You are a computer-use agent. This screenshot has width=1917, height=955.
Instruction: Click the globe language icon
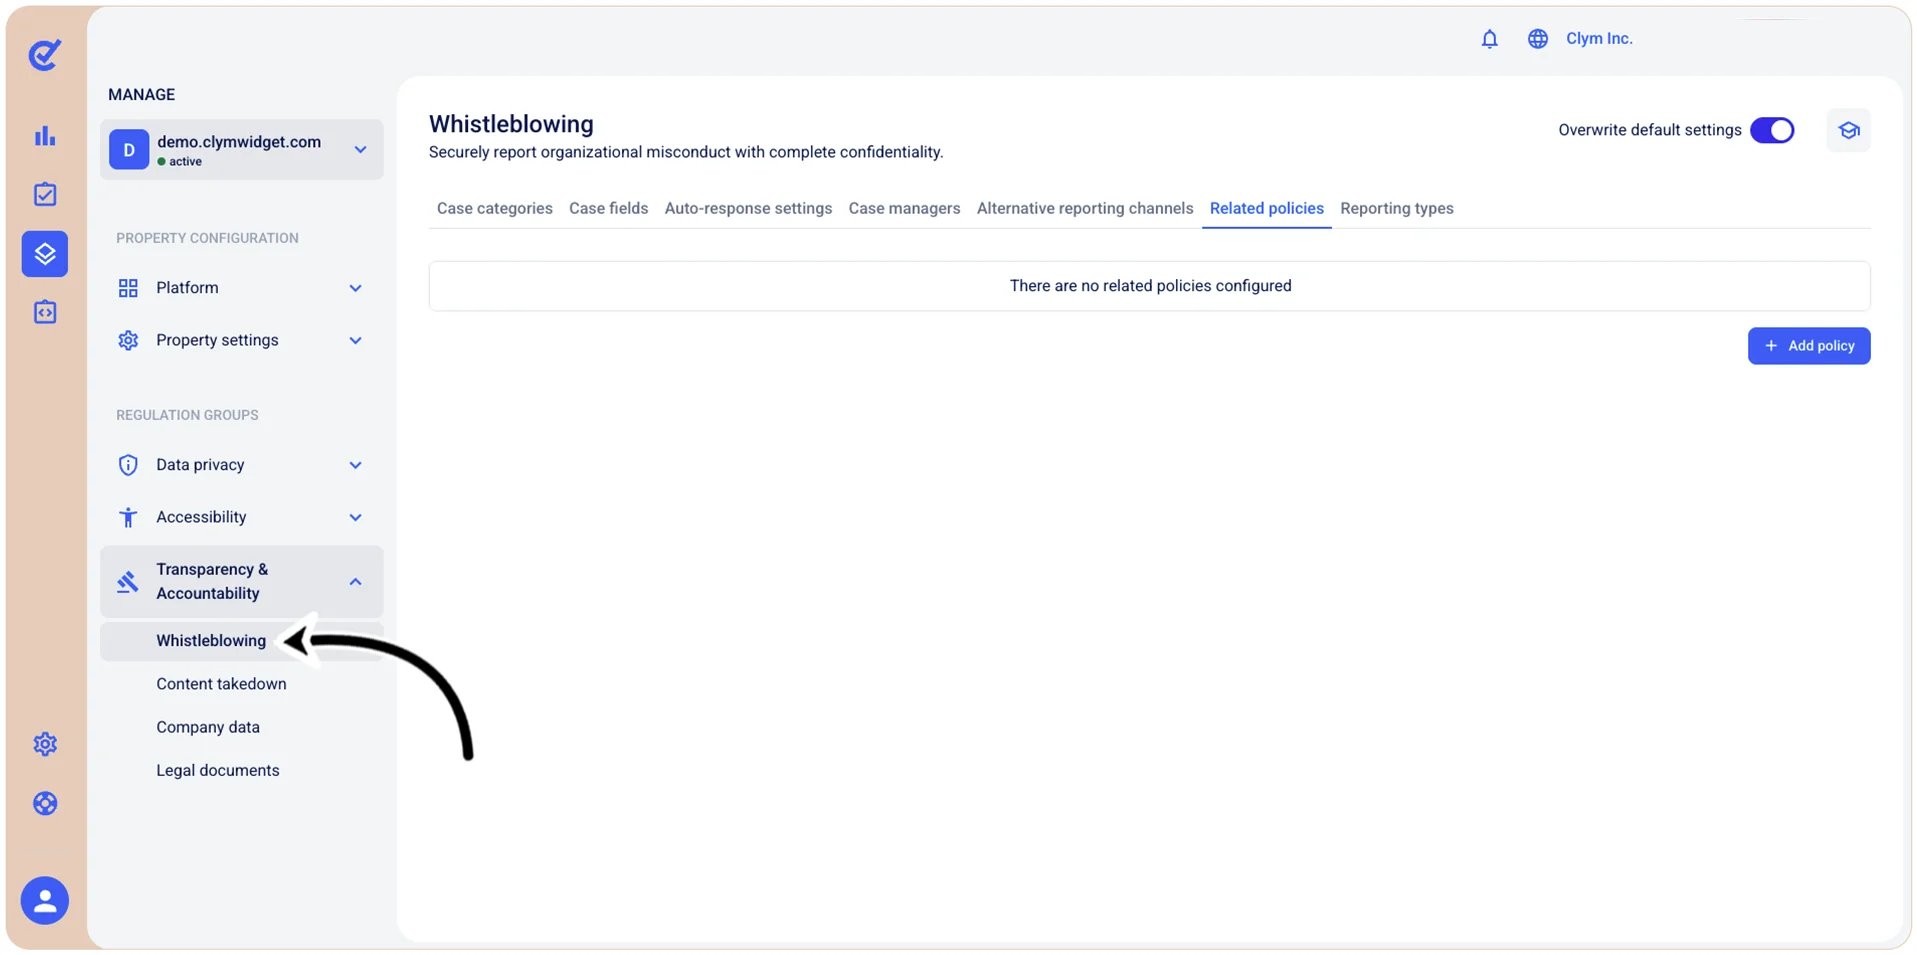(x=1538, y=39)
